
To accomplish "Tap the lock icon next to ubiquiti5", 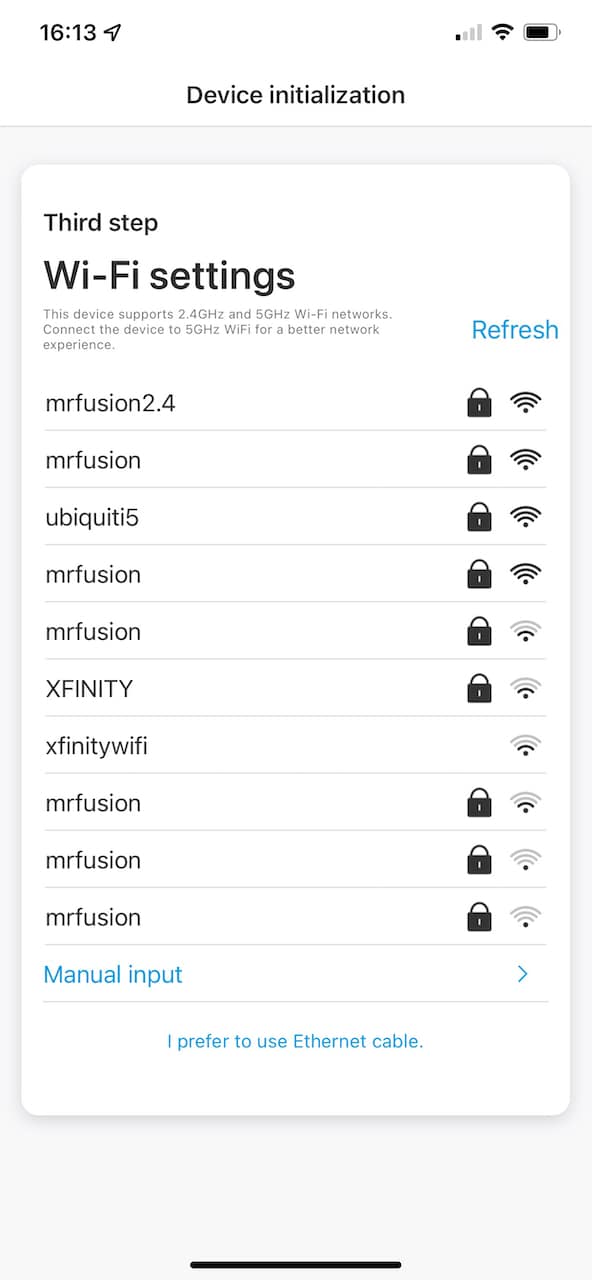I will pos(480,517).
